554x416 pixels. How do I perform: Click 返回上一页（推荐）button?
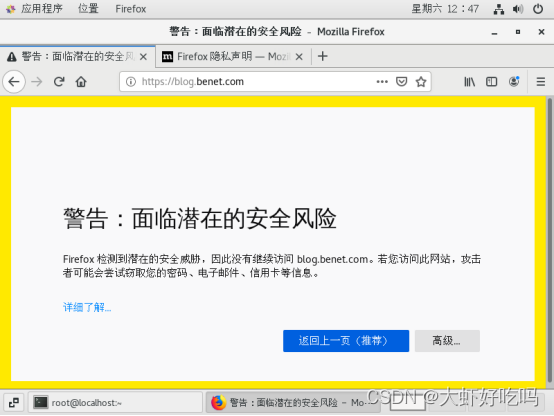[x=346, y=341]
